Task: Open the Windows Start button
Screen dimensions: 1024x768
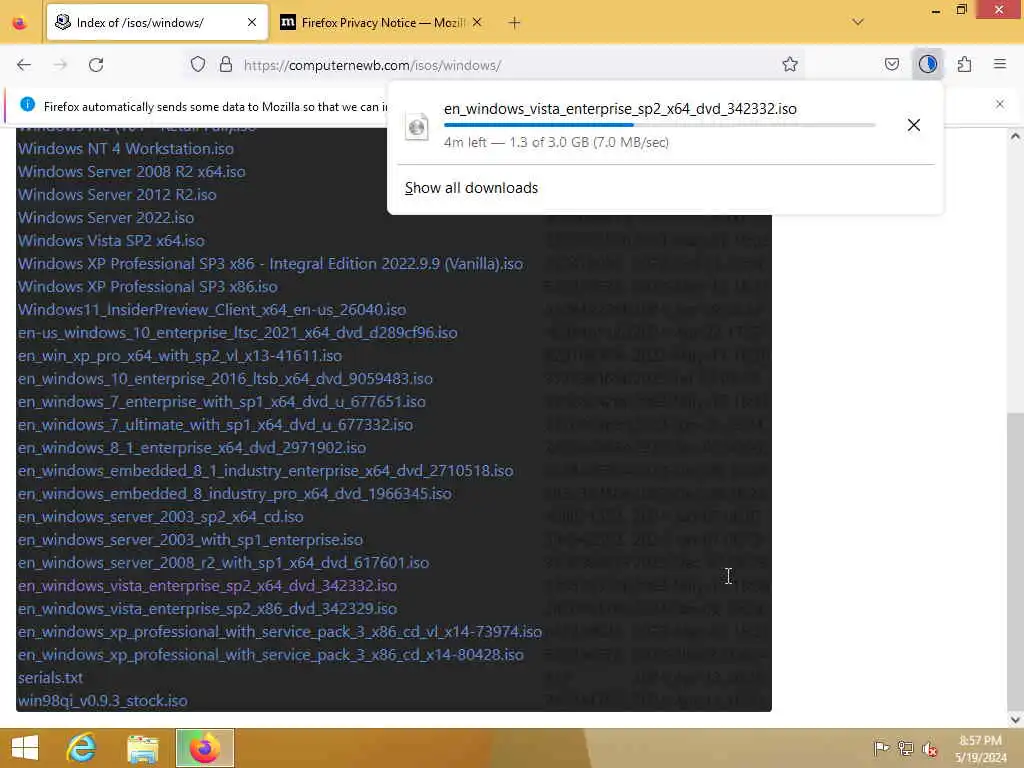Action: click(25, 748)
